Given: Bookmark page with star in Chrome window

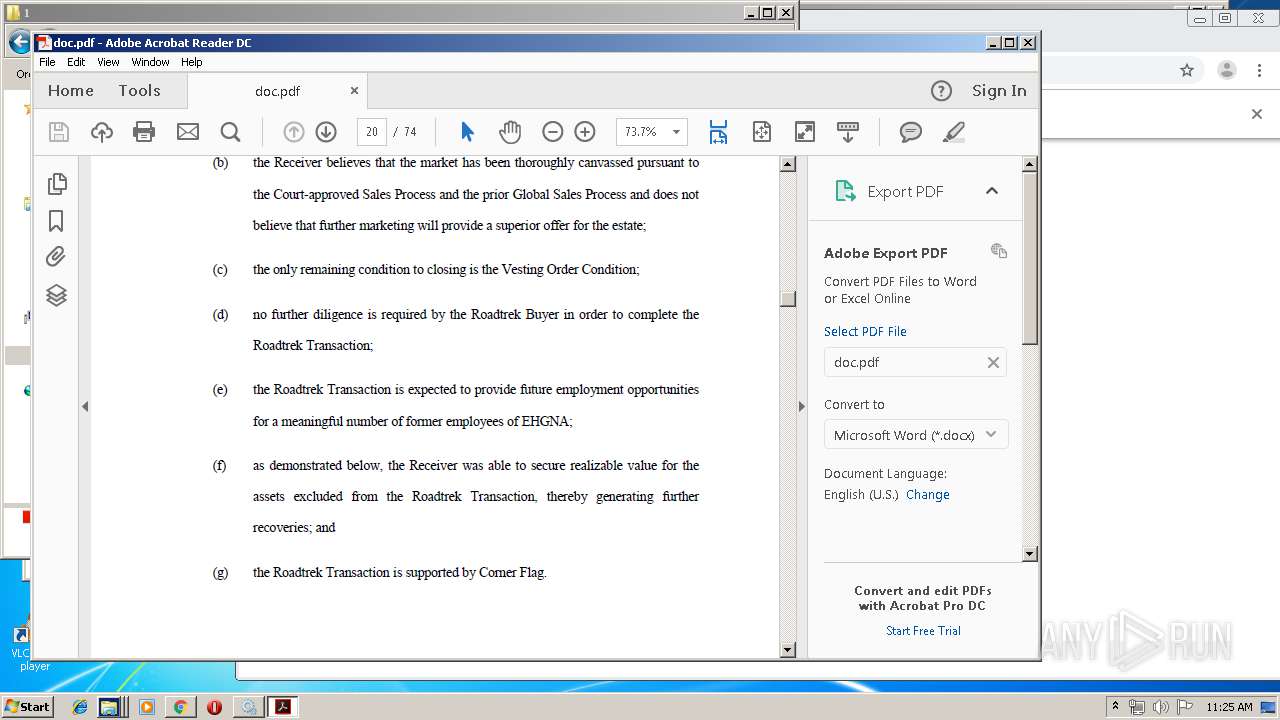Looking at the screenshot, I should (1187, 70).
